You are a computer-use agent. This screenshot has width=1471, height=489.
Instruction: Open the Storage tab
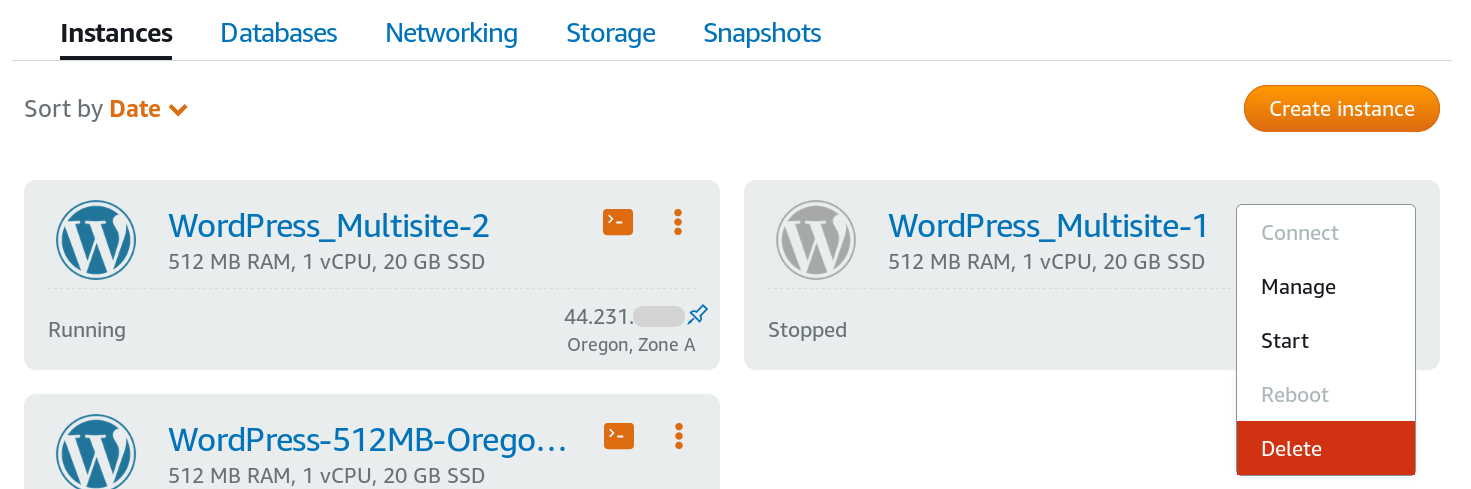[611, 33]
